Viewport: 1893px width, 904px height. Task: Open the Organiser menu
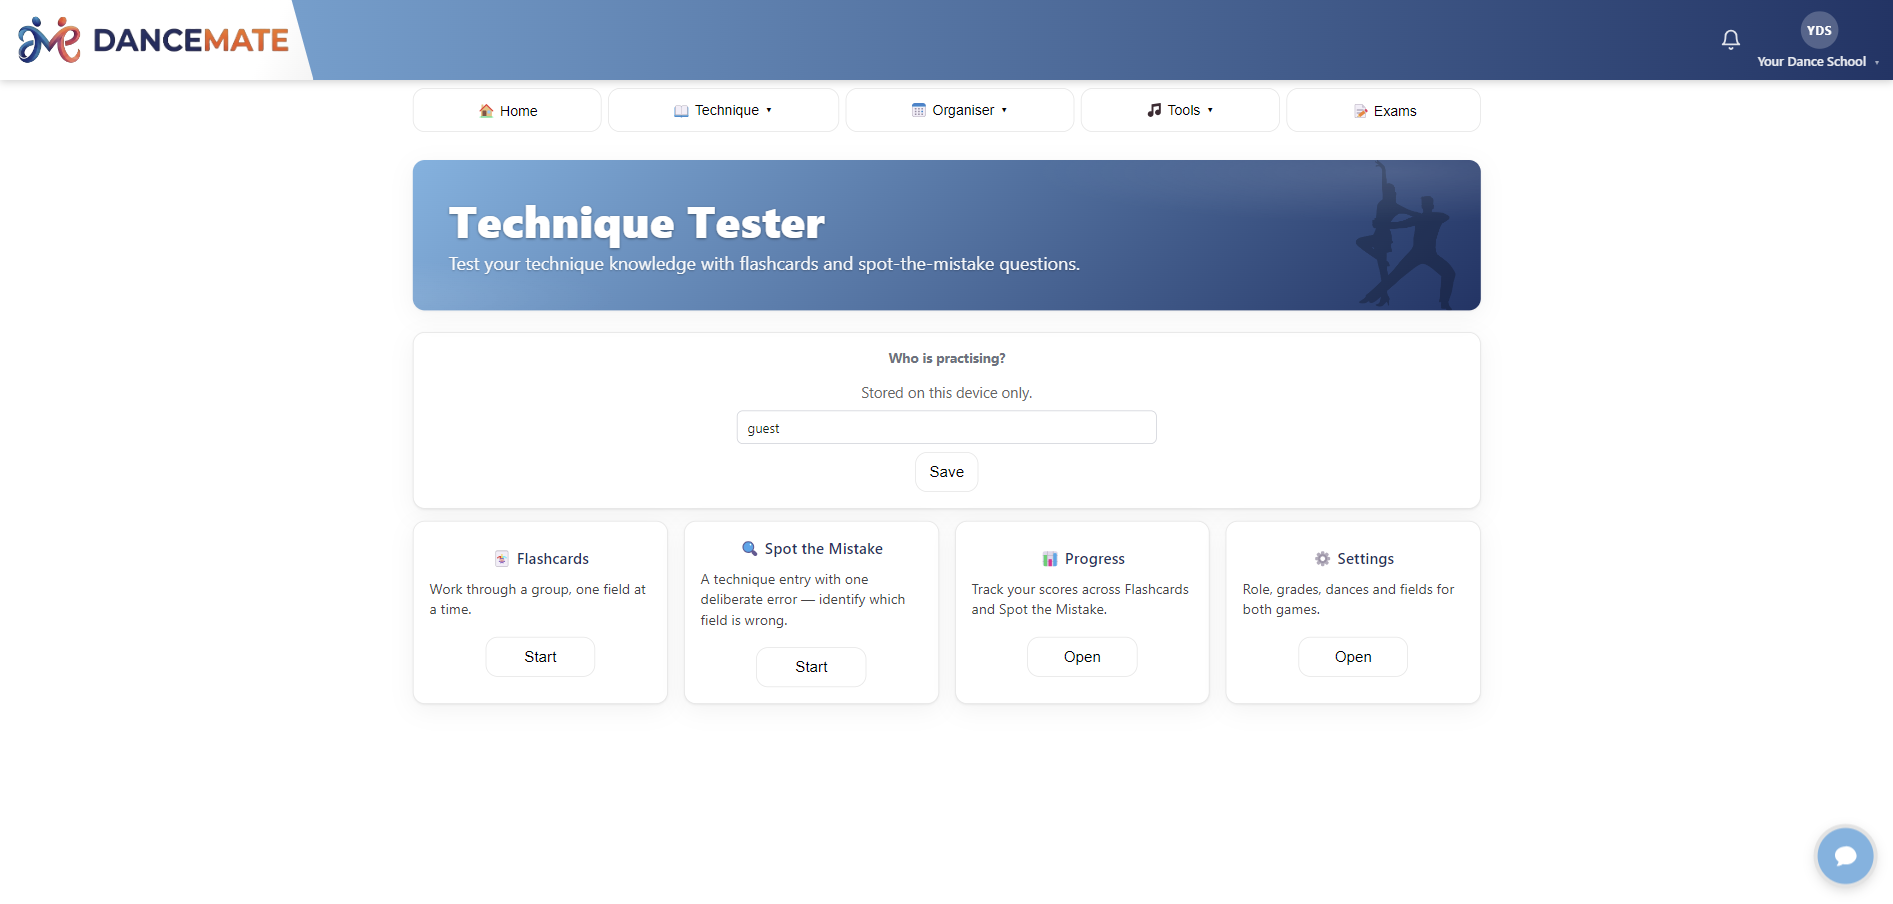point(960,110)
